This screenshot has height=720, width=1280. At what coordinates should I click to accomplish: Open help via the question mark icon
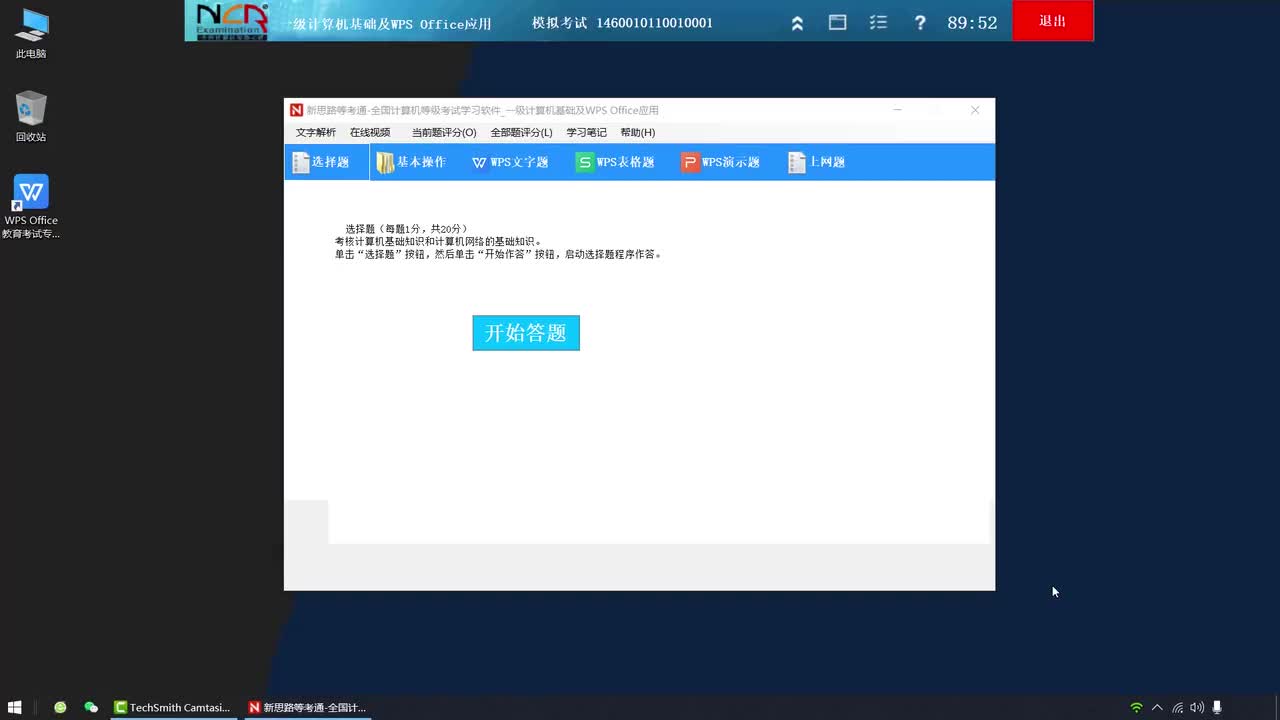(x=920, y=22)
